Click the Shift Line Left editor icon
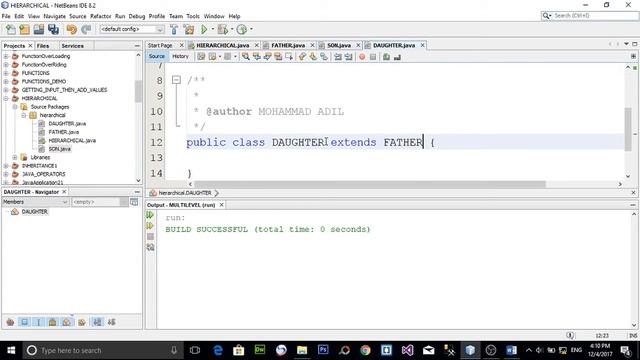Image resolution: width=640 pixels, height=360 pixels. 338,57
